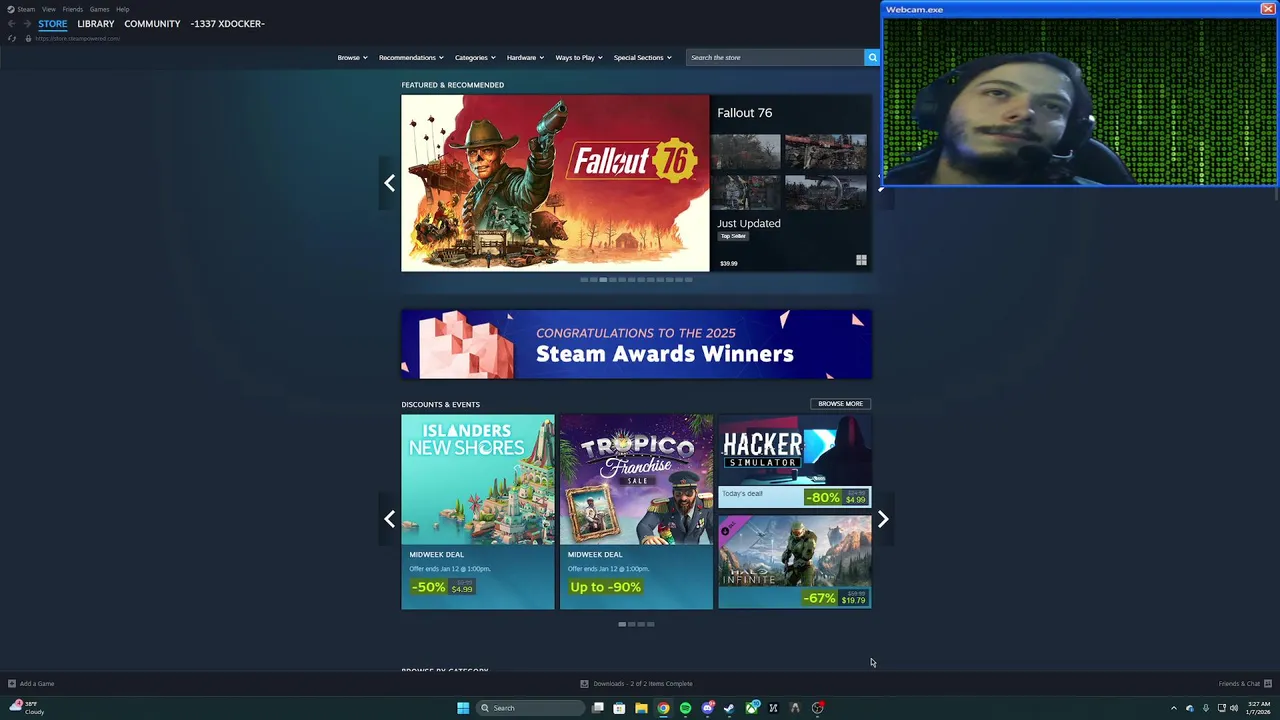Click the Fallout 76 $39.99 price
Image resolution: width=1280 pixels, height=720 pixels.
[729, 264]
